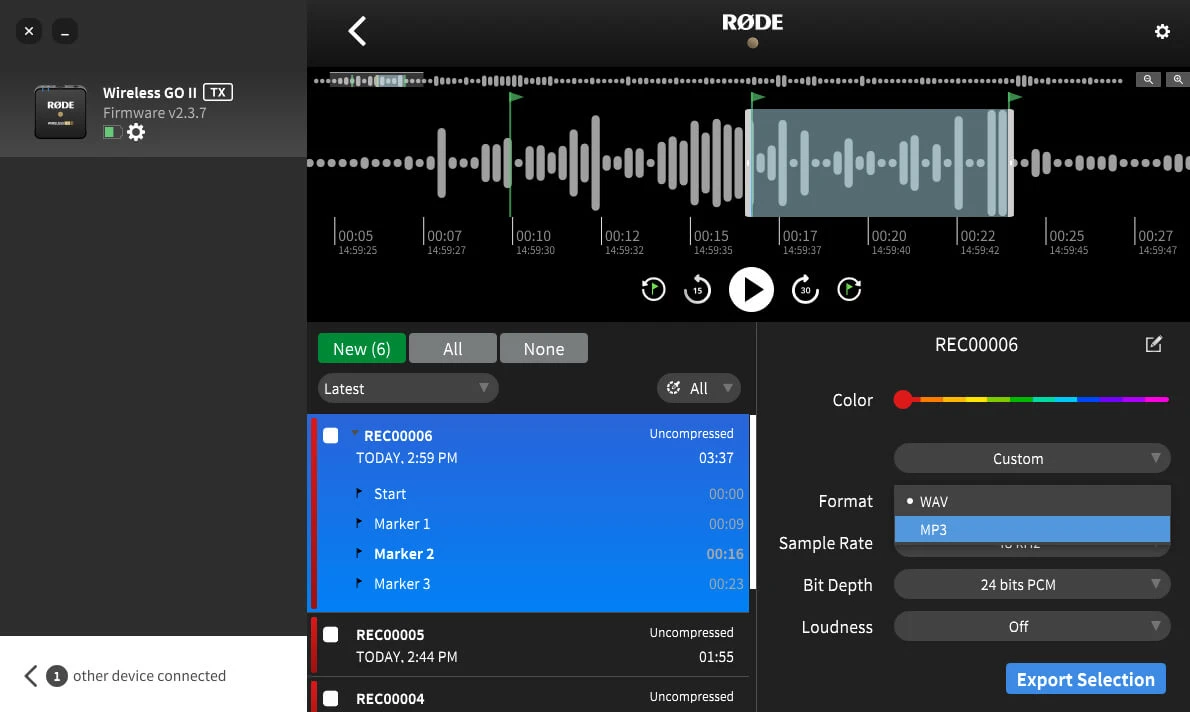Image resolution: width=1190 pixels, height=712 pixels.
Task: Edit the REC00006 name
Action: tap(1154, 344)
